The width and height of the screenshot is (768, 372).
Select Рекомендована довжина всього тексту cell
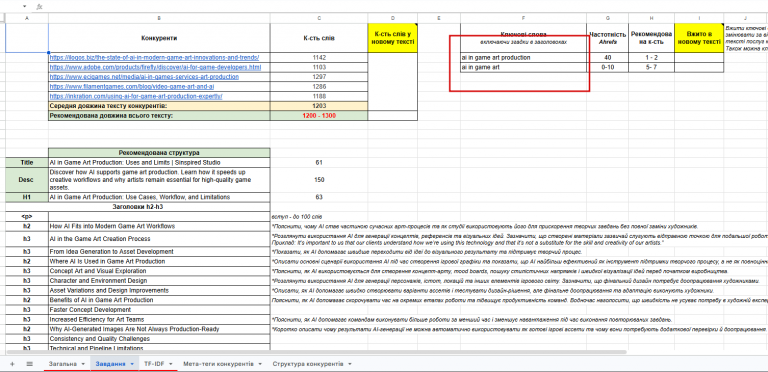click(x=159, y=116)
